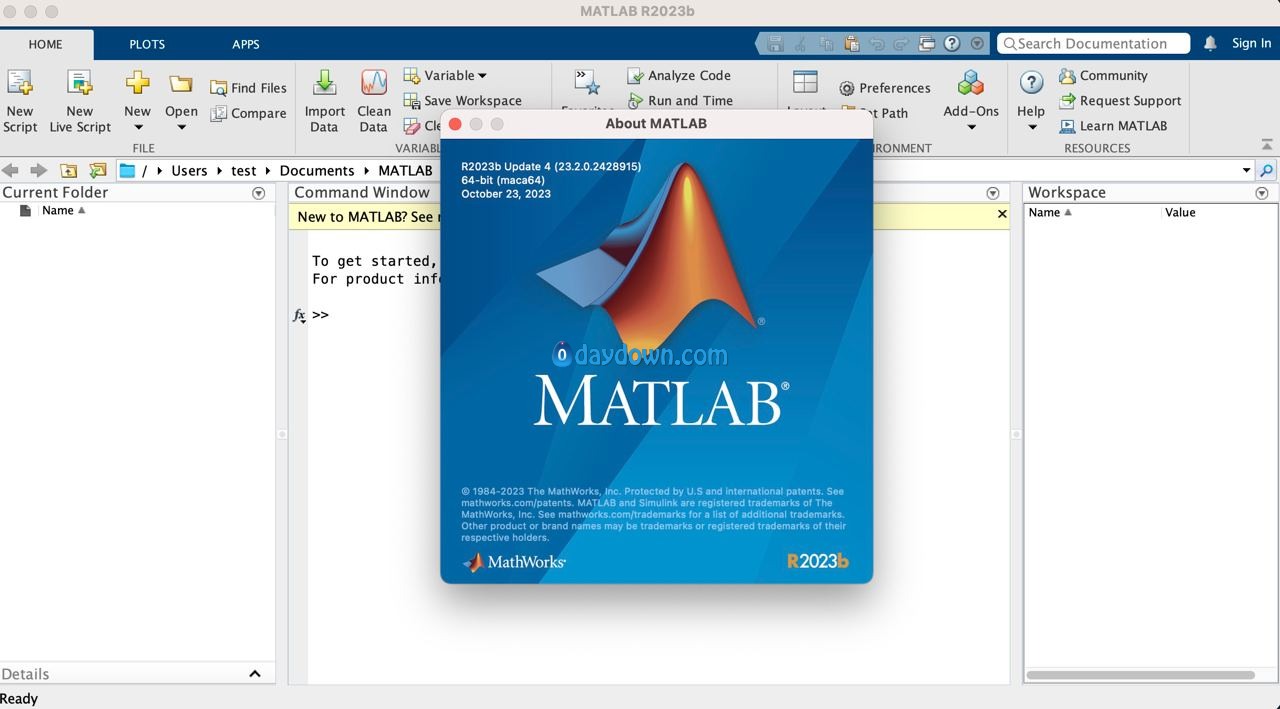Go back to previous folder
1280x709 pixels.
click(x=11, y=170)
